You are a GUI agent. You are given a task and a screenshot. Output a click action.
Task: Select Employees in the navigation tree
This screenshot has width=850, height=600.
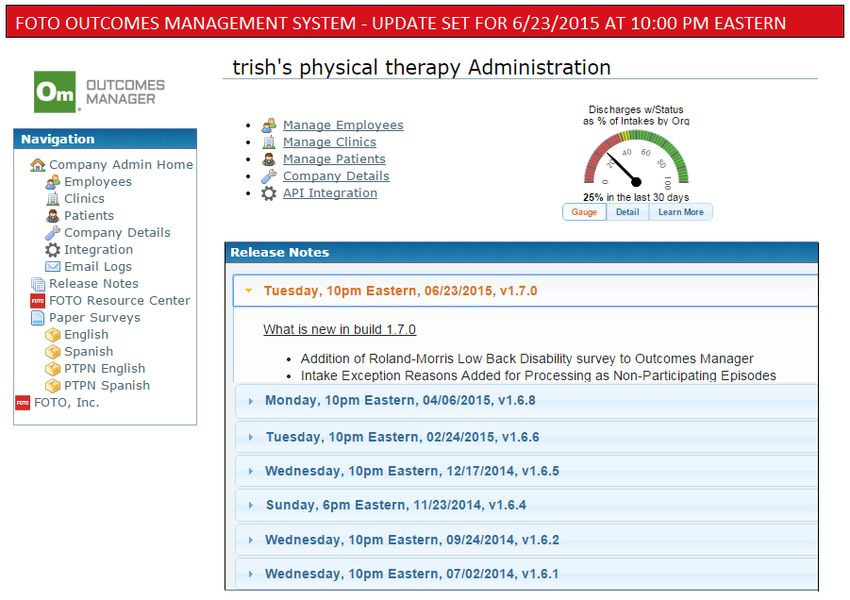tap(98, 182)
